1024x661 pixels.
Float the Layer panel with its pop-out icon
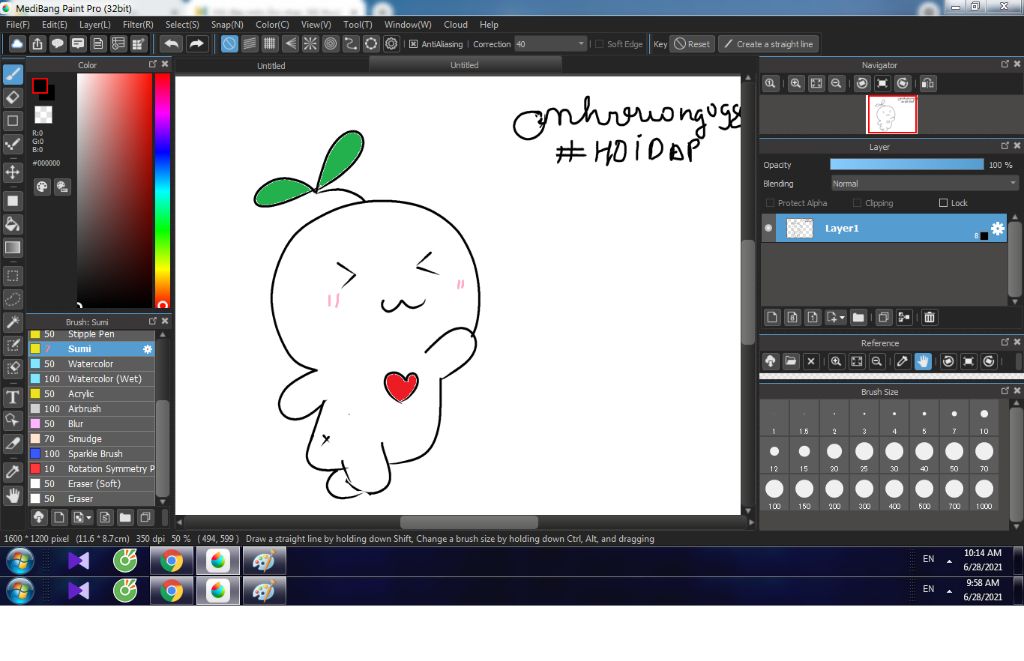tap(1005, 146)
